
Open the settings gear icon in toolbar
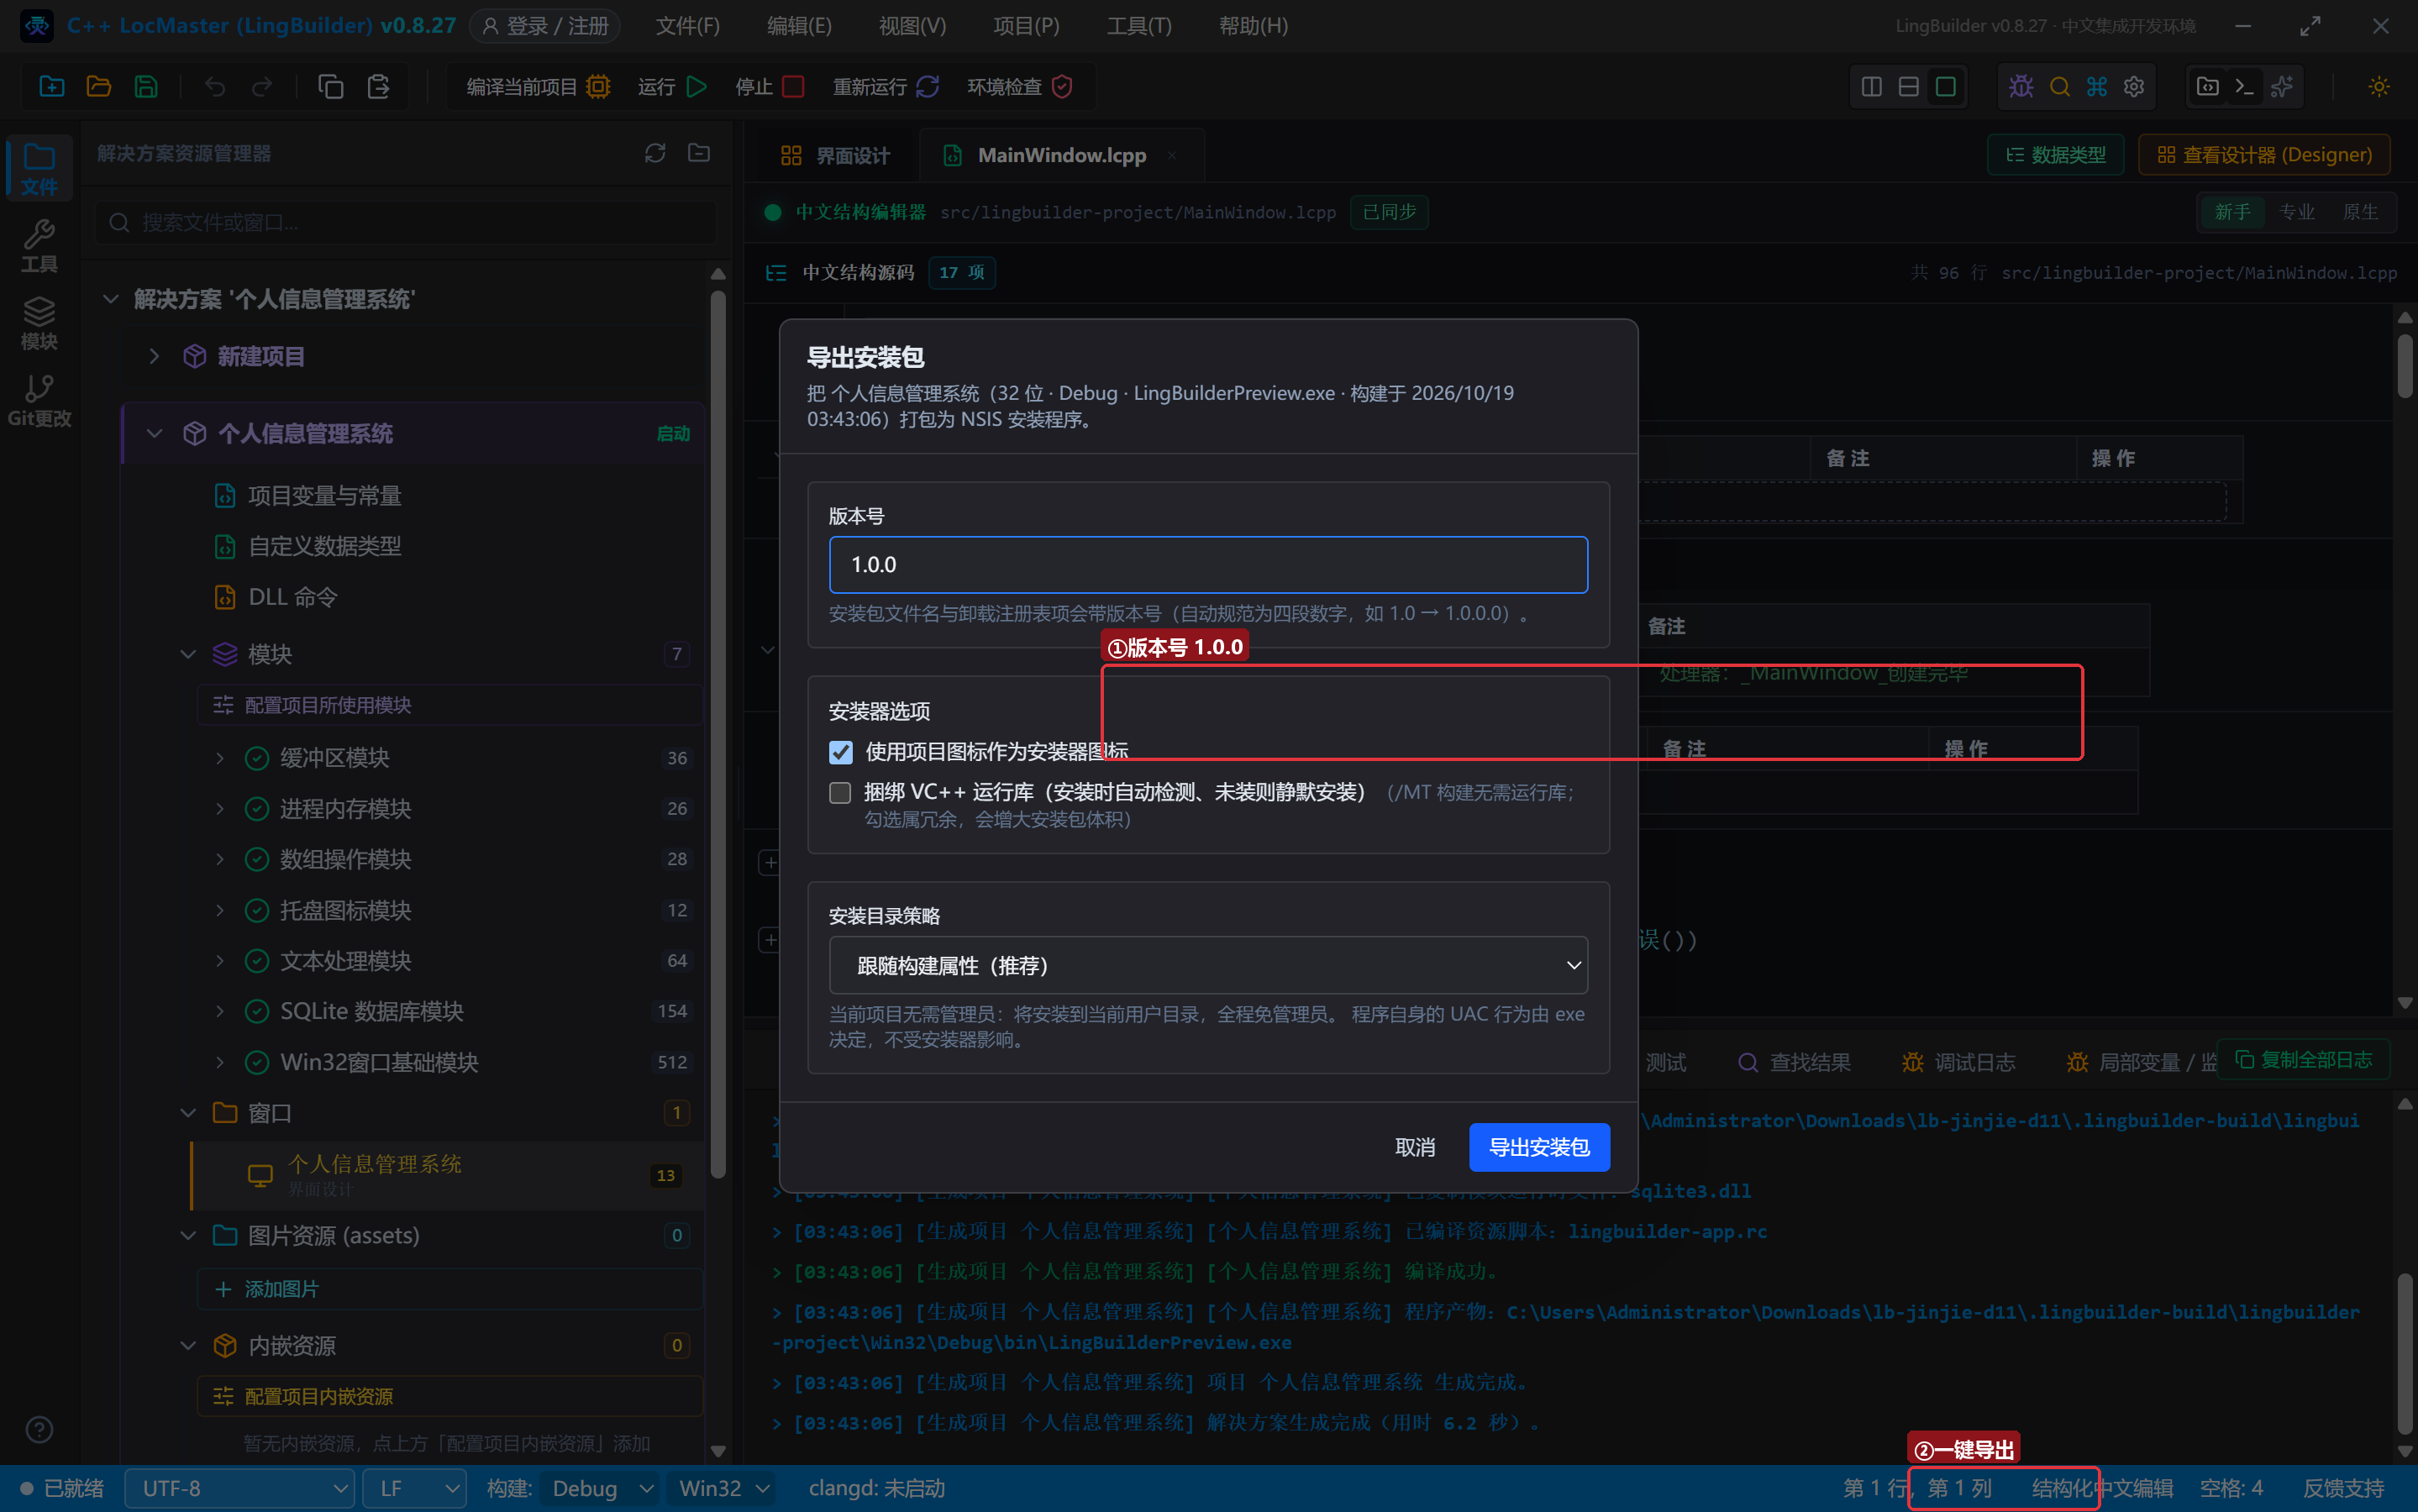(x=2134, y=87)
